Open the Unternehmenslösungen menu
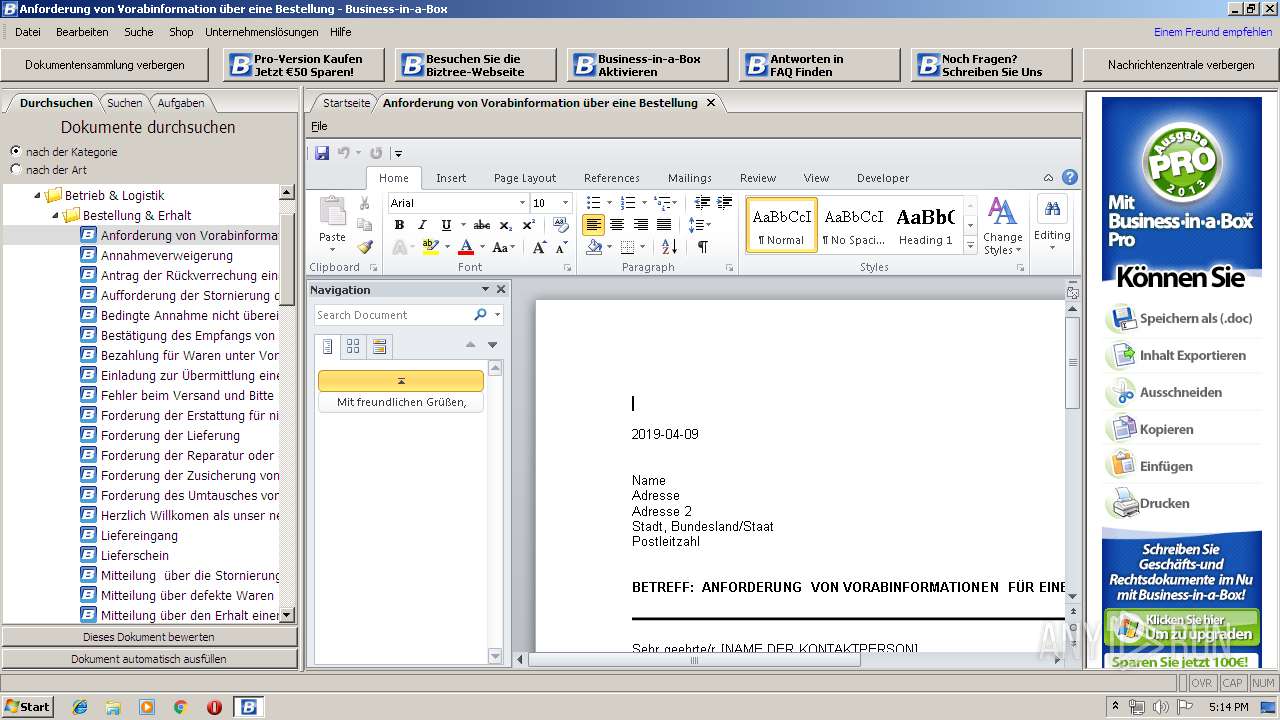Screen dimensions: 1280x720 (262, 32)
